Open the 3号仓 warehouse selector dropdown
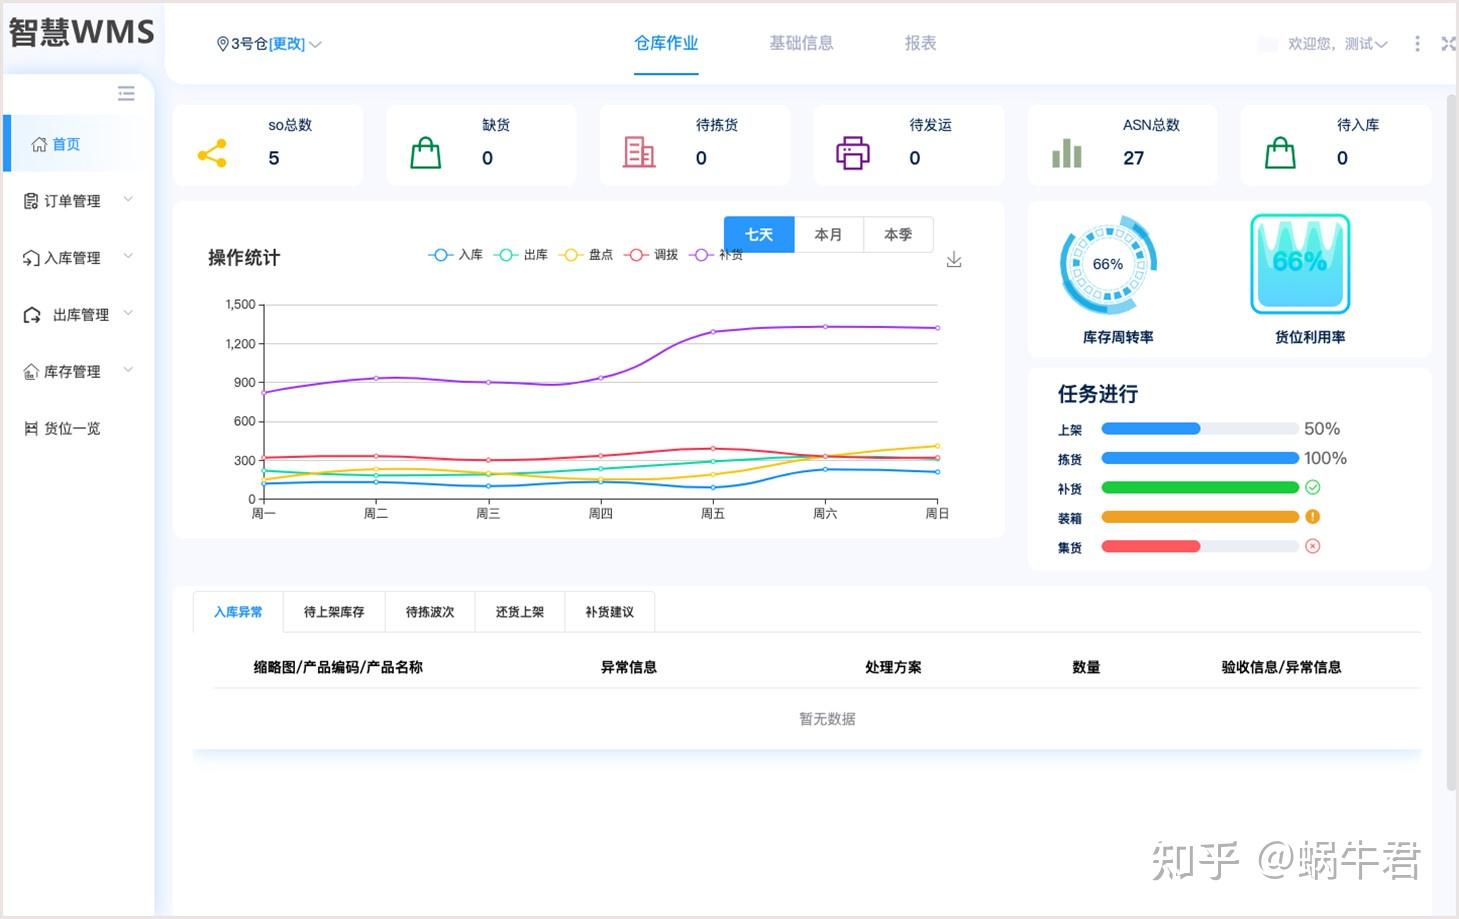Image resolution: width=1459 pixels, height=919 pixels. [x=269, y=44]
